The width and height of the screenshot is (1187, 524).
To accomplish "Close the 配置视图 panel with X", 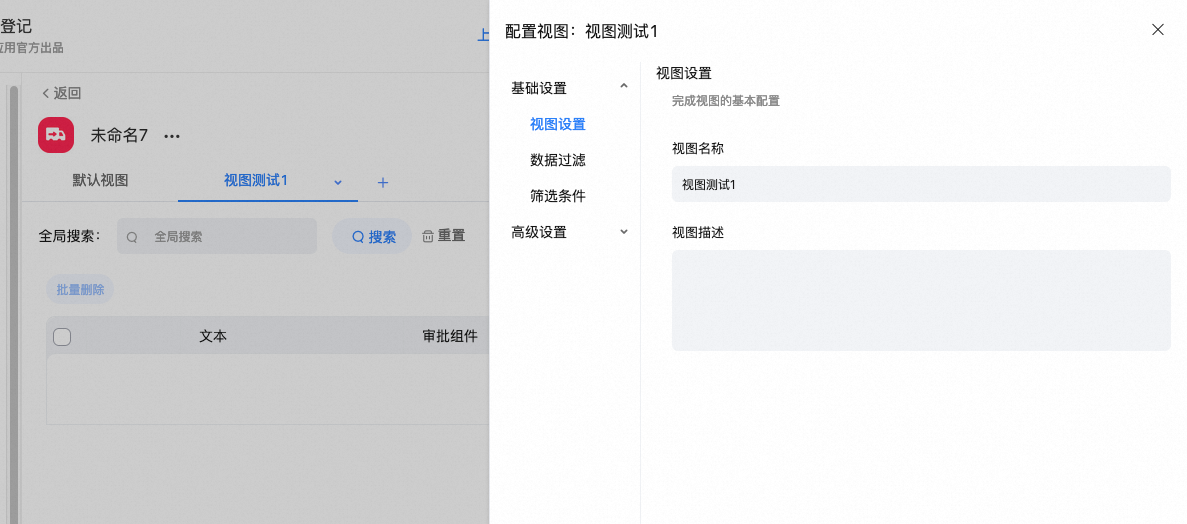I will click(x=1157, y=30).
